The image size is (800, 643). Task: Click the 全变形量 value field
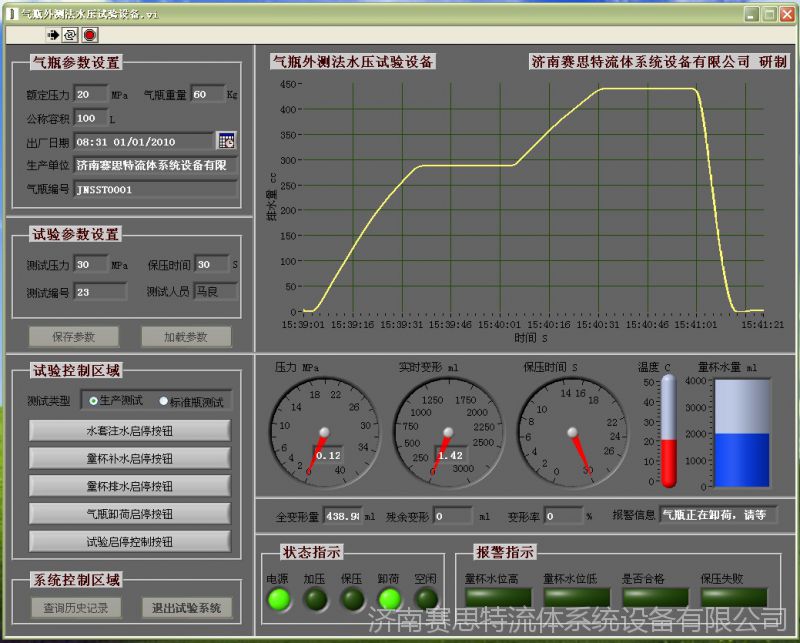pos(343,516)
